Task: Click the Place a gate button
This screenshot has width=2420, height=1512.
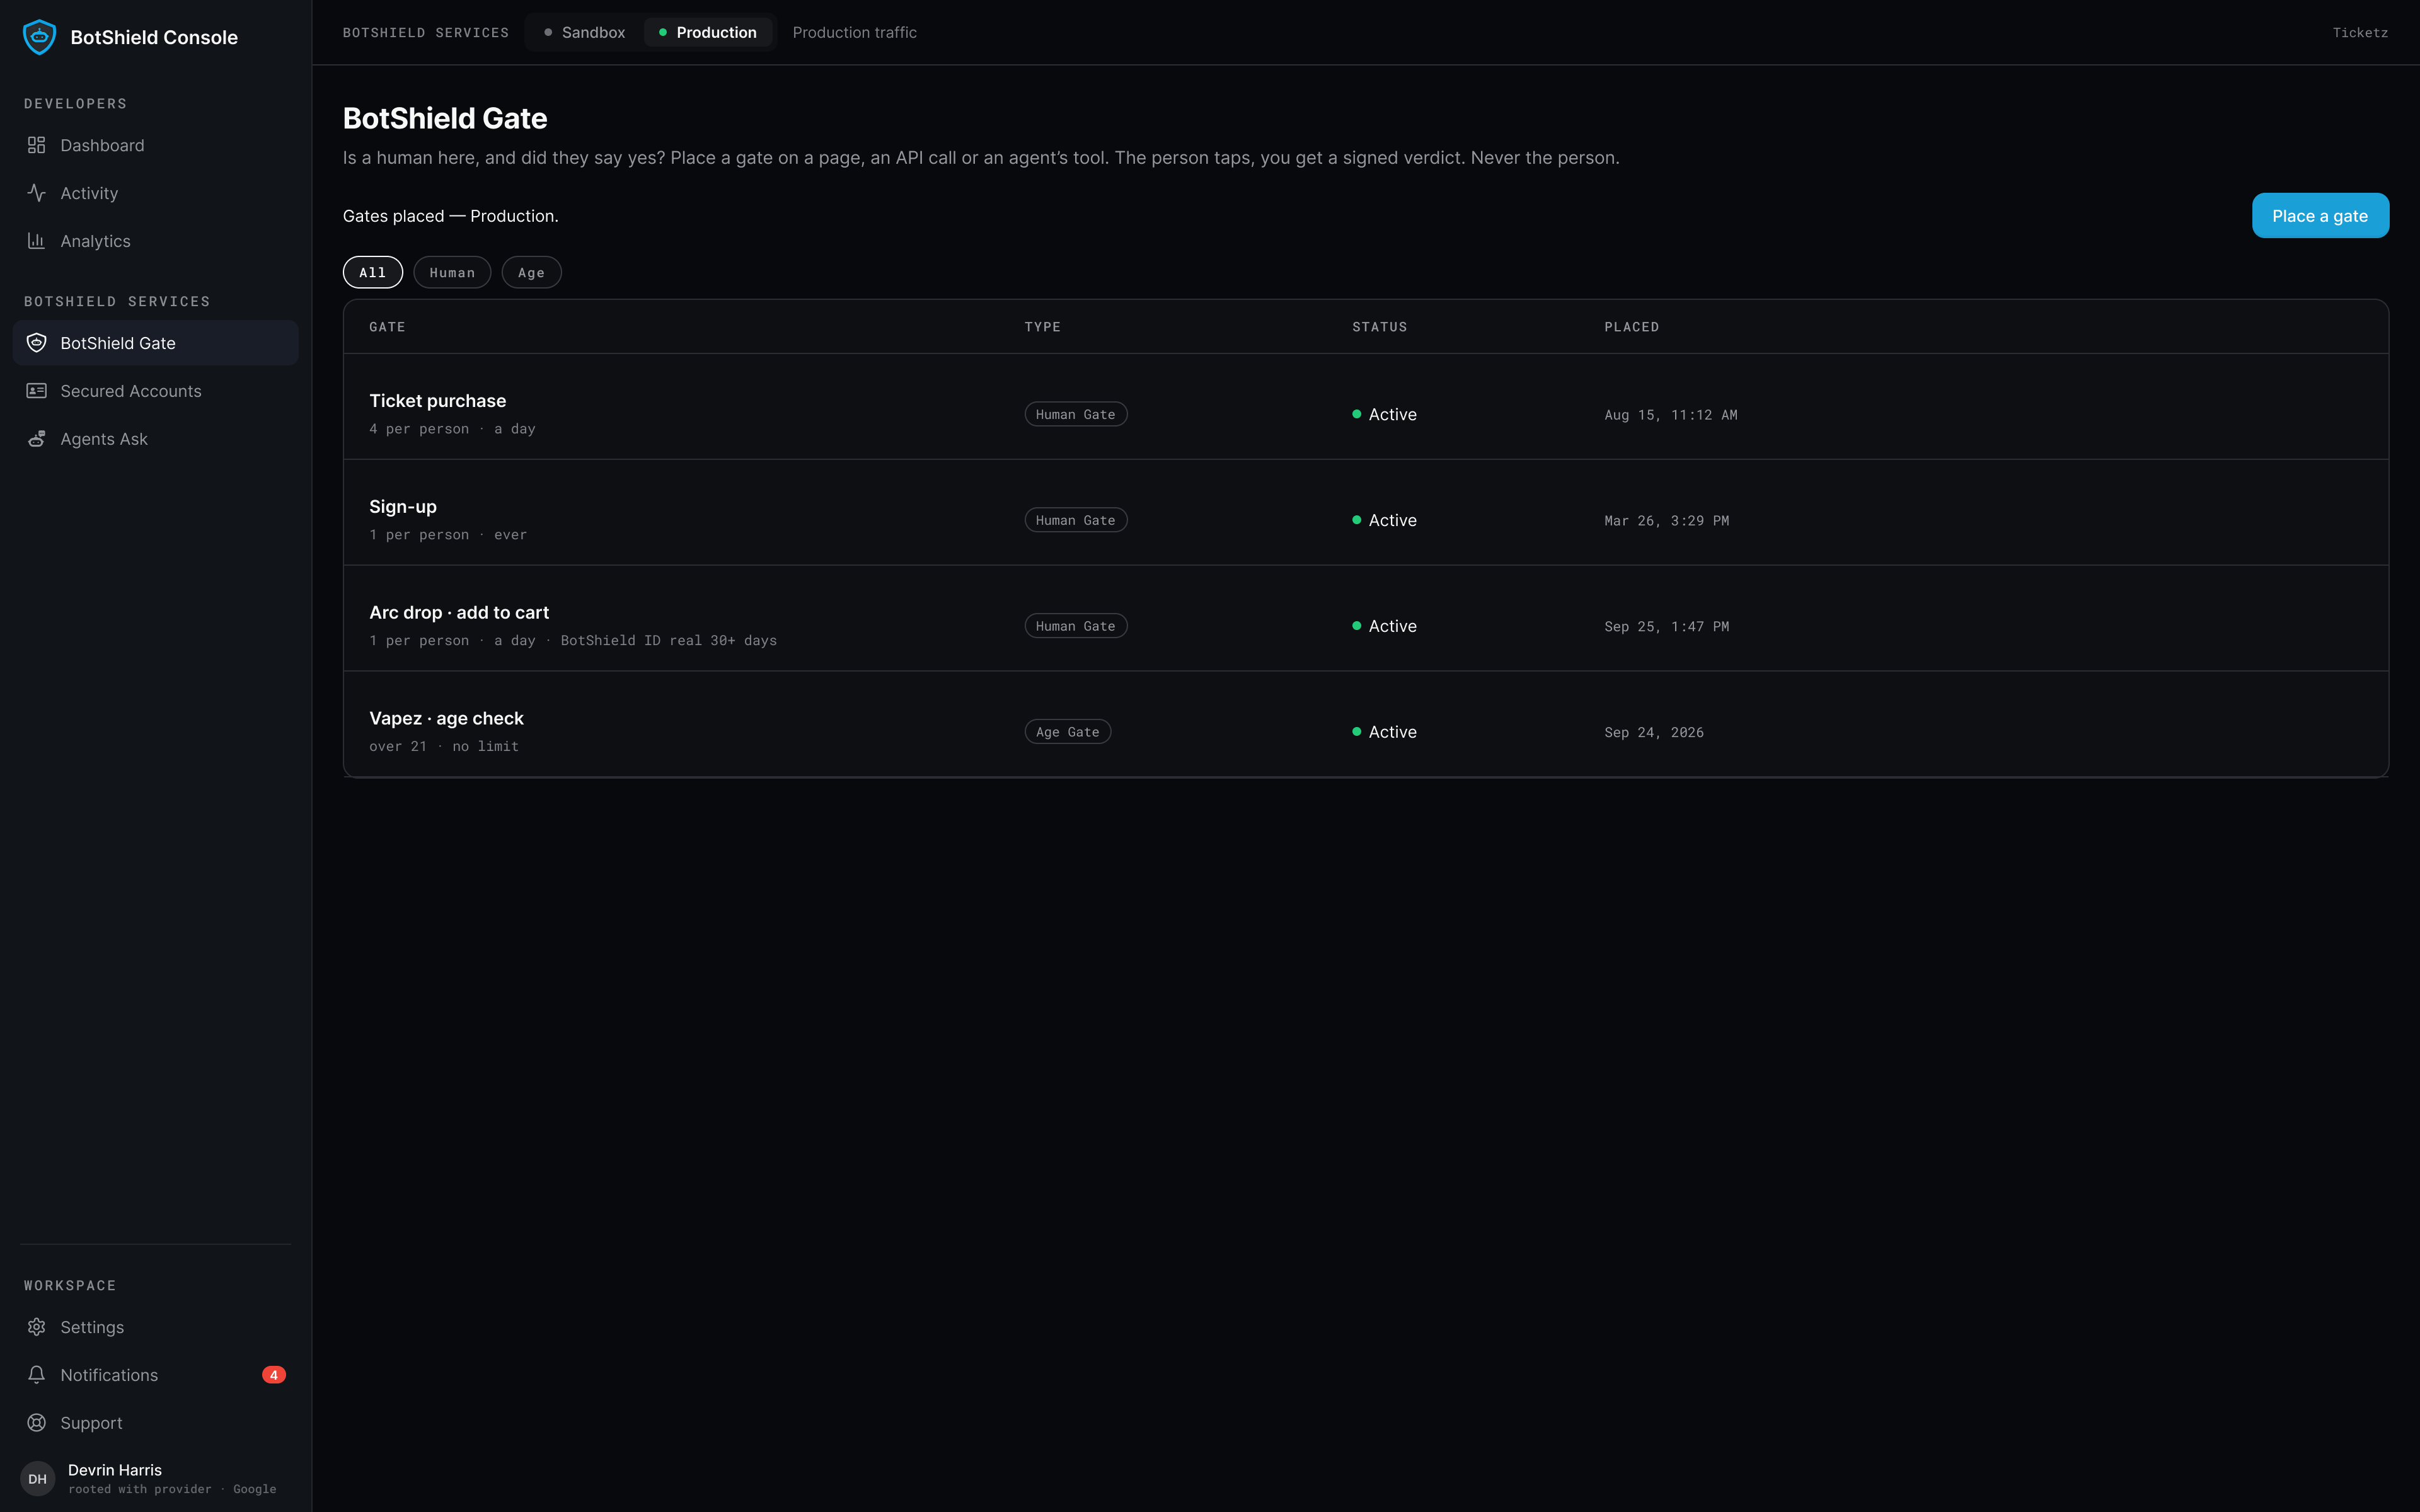Action: (2320, 216)
